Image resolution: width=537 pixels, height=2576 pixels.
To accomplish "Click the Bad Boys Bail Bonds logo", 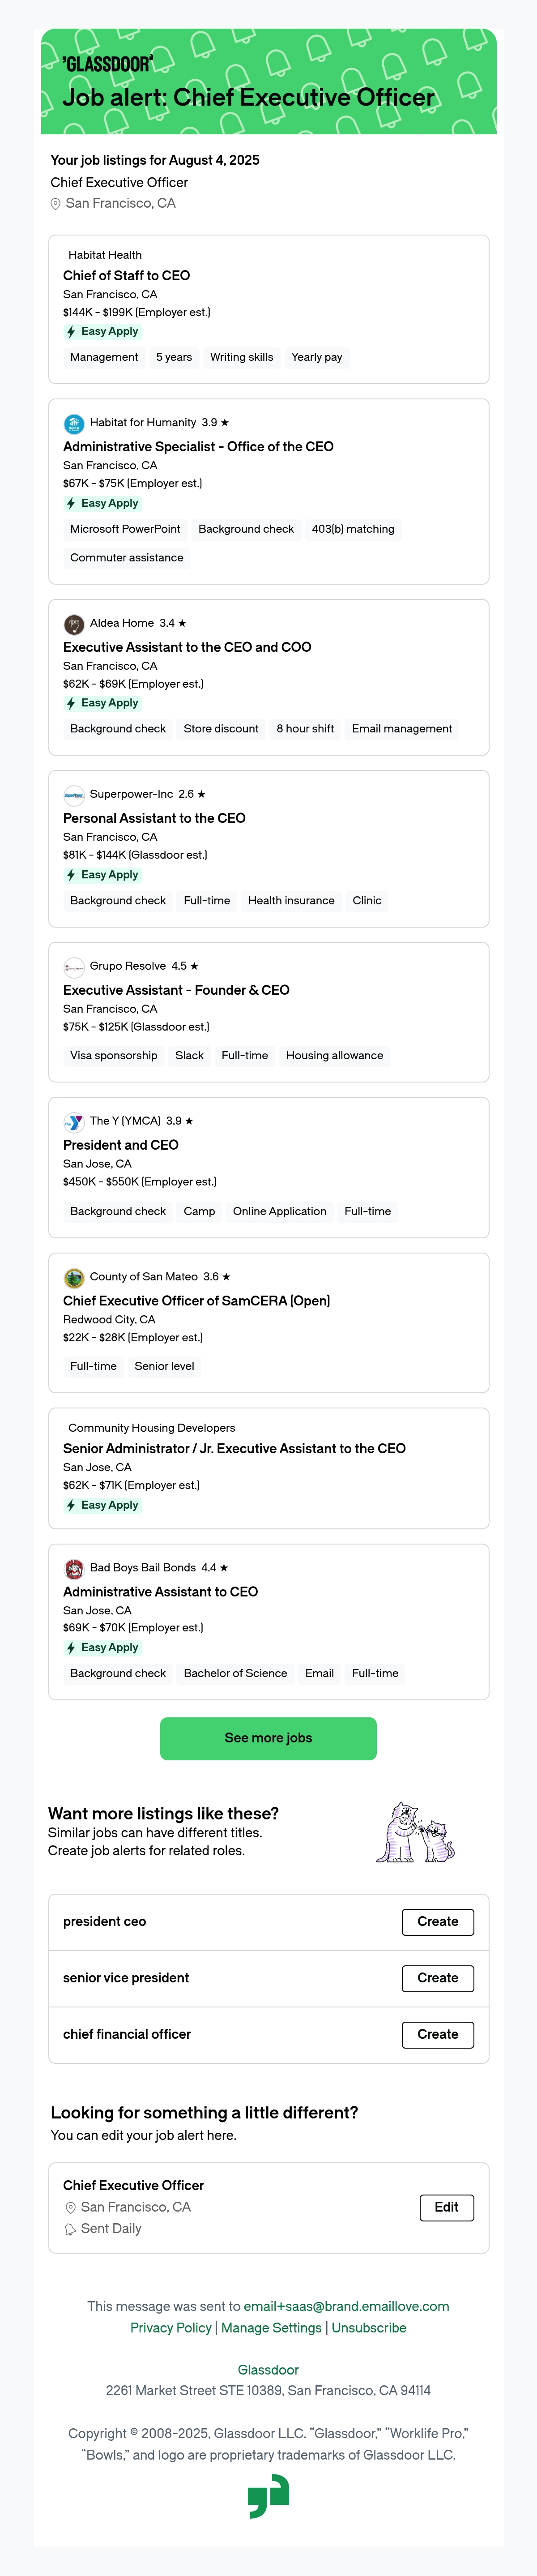I will [74, 1569].
